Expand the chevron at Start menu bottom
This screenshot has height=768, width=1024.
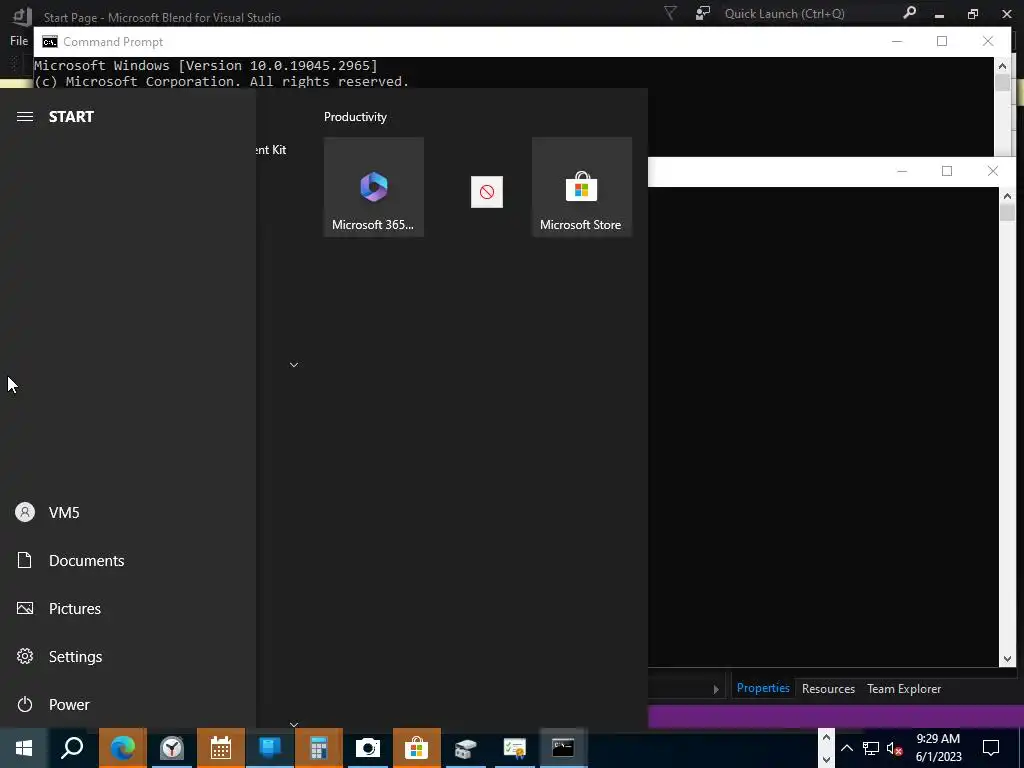click(x=294, y=724)
